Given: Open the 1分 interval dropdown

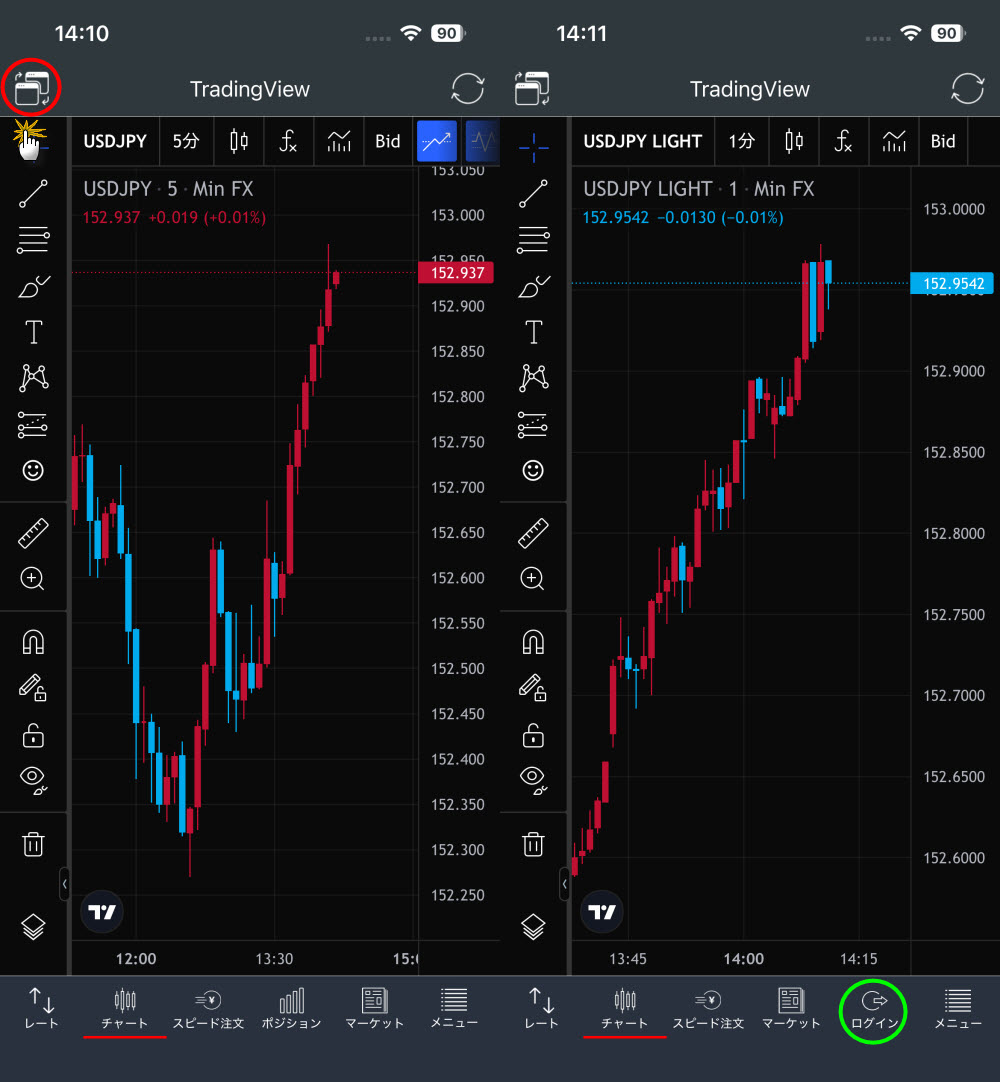Looking at the screenshot, I should tap(741, 141).
